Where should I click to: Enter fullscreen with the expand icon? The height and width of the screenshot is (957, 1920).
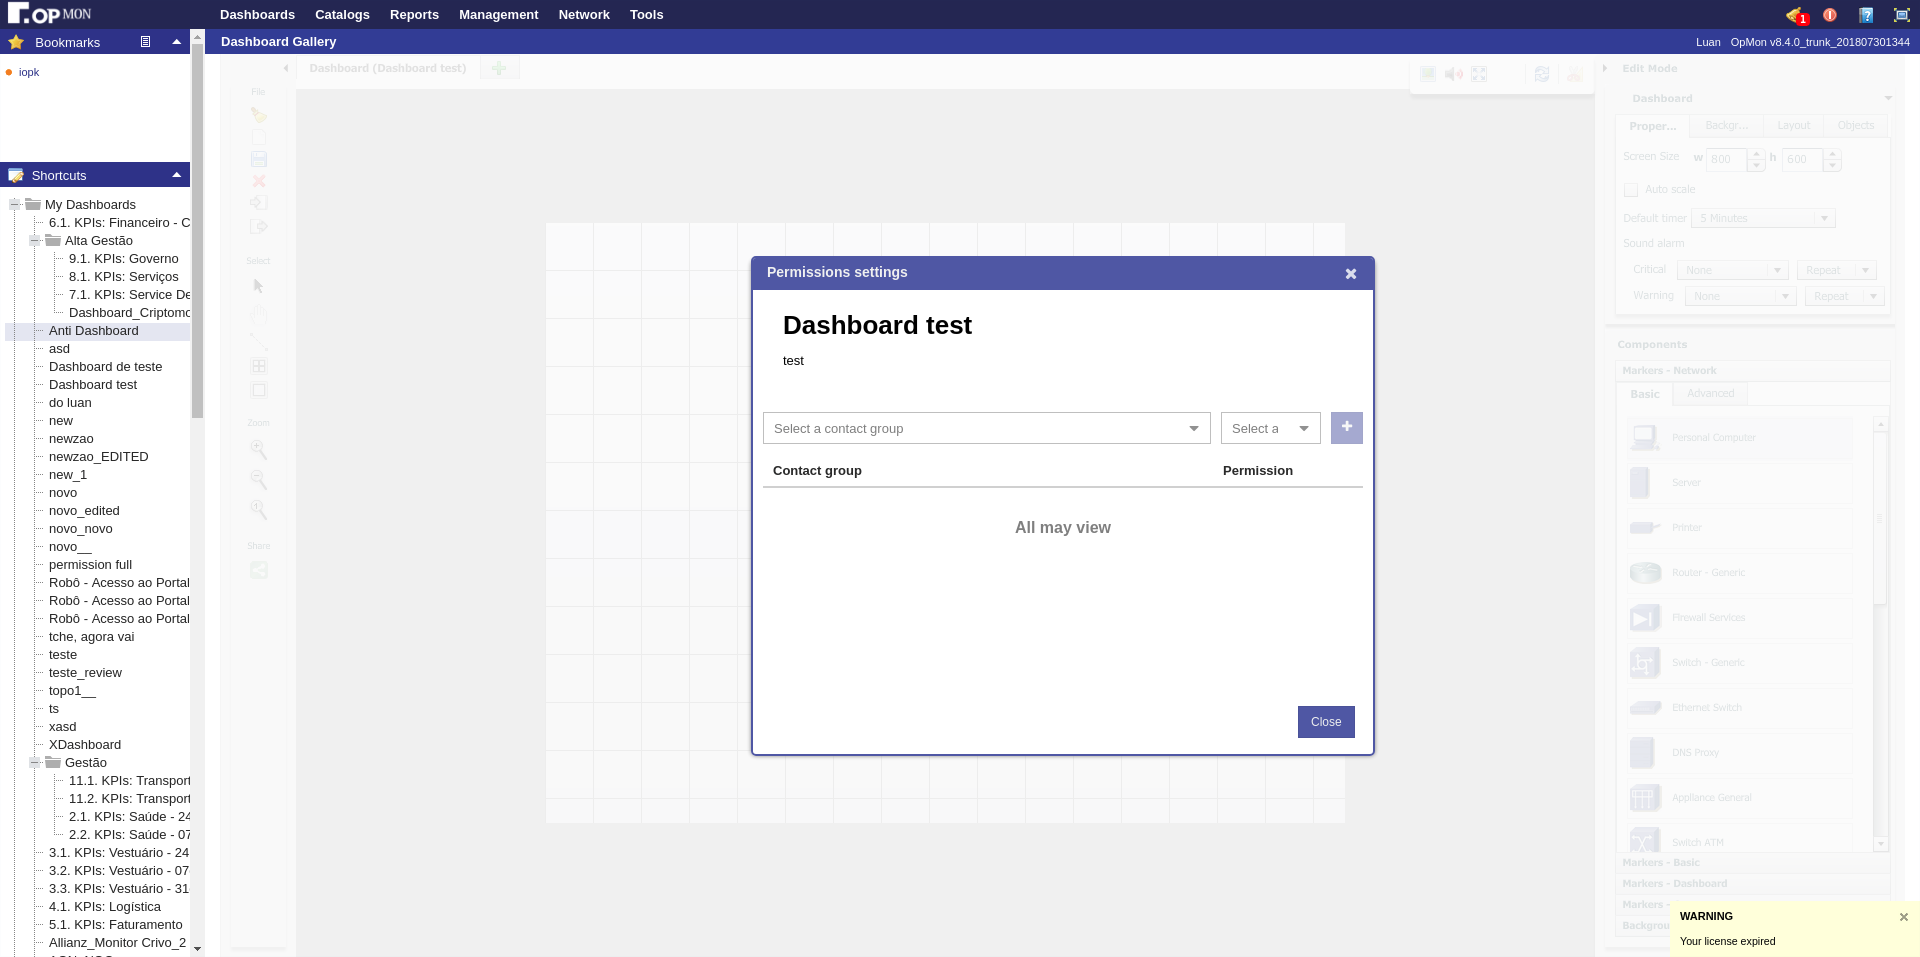pos(1478,74)
